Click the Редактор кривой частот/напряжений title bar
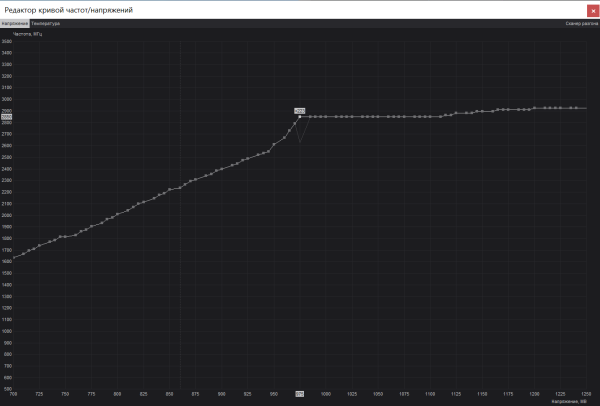This screenshot has width=600, height=406. [250, 9]
